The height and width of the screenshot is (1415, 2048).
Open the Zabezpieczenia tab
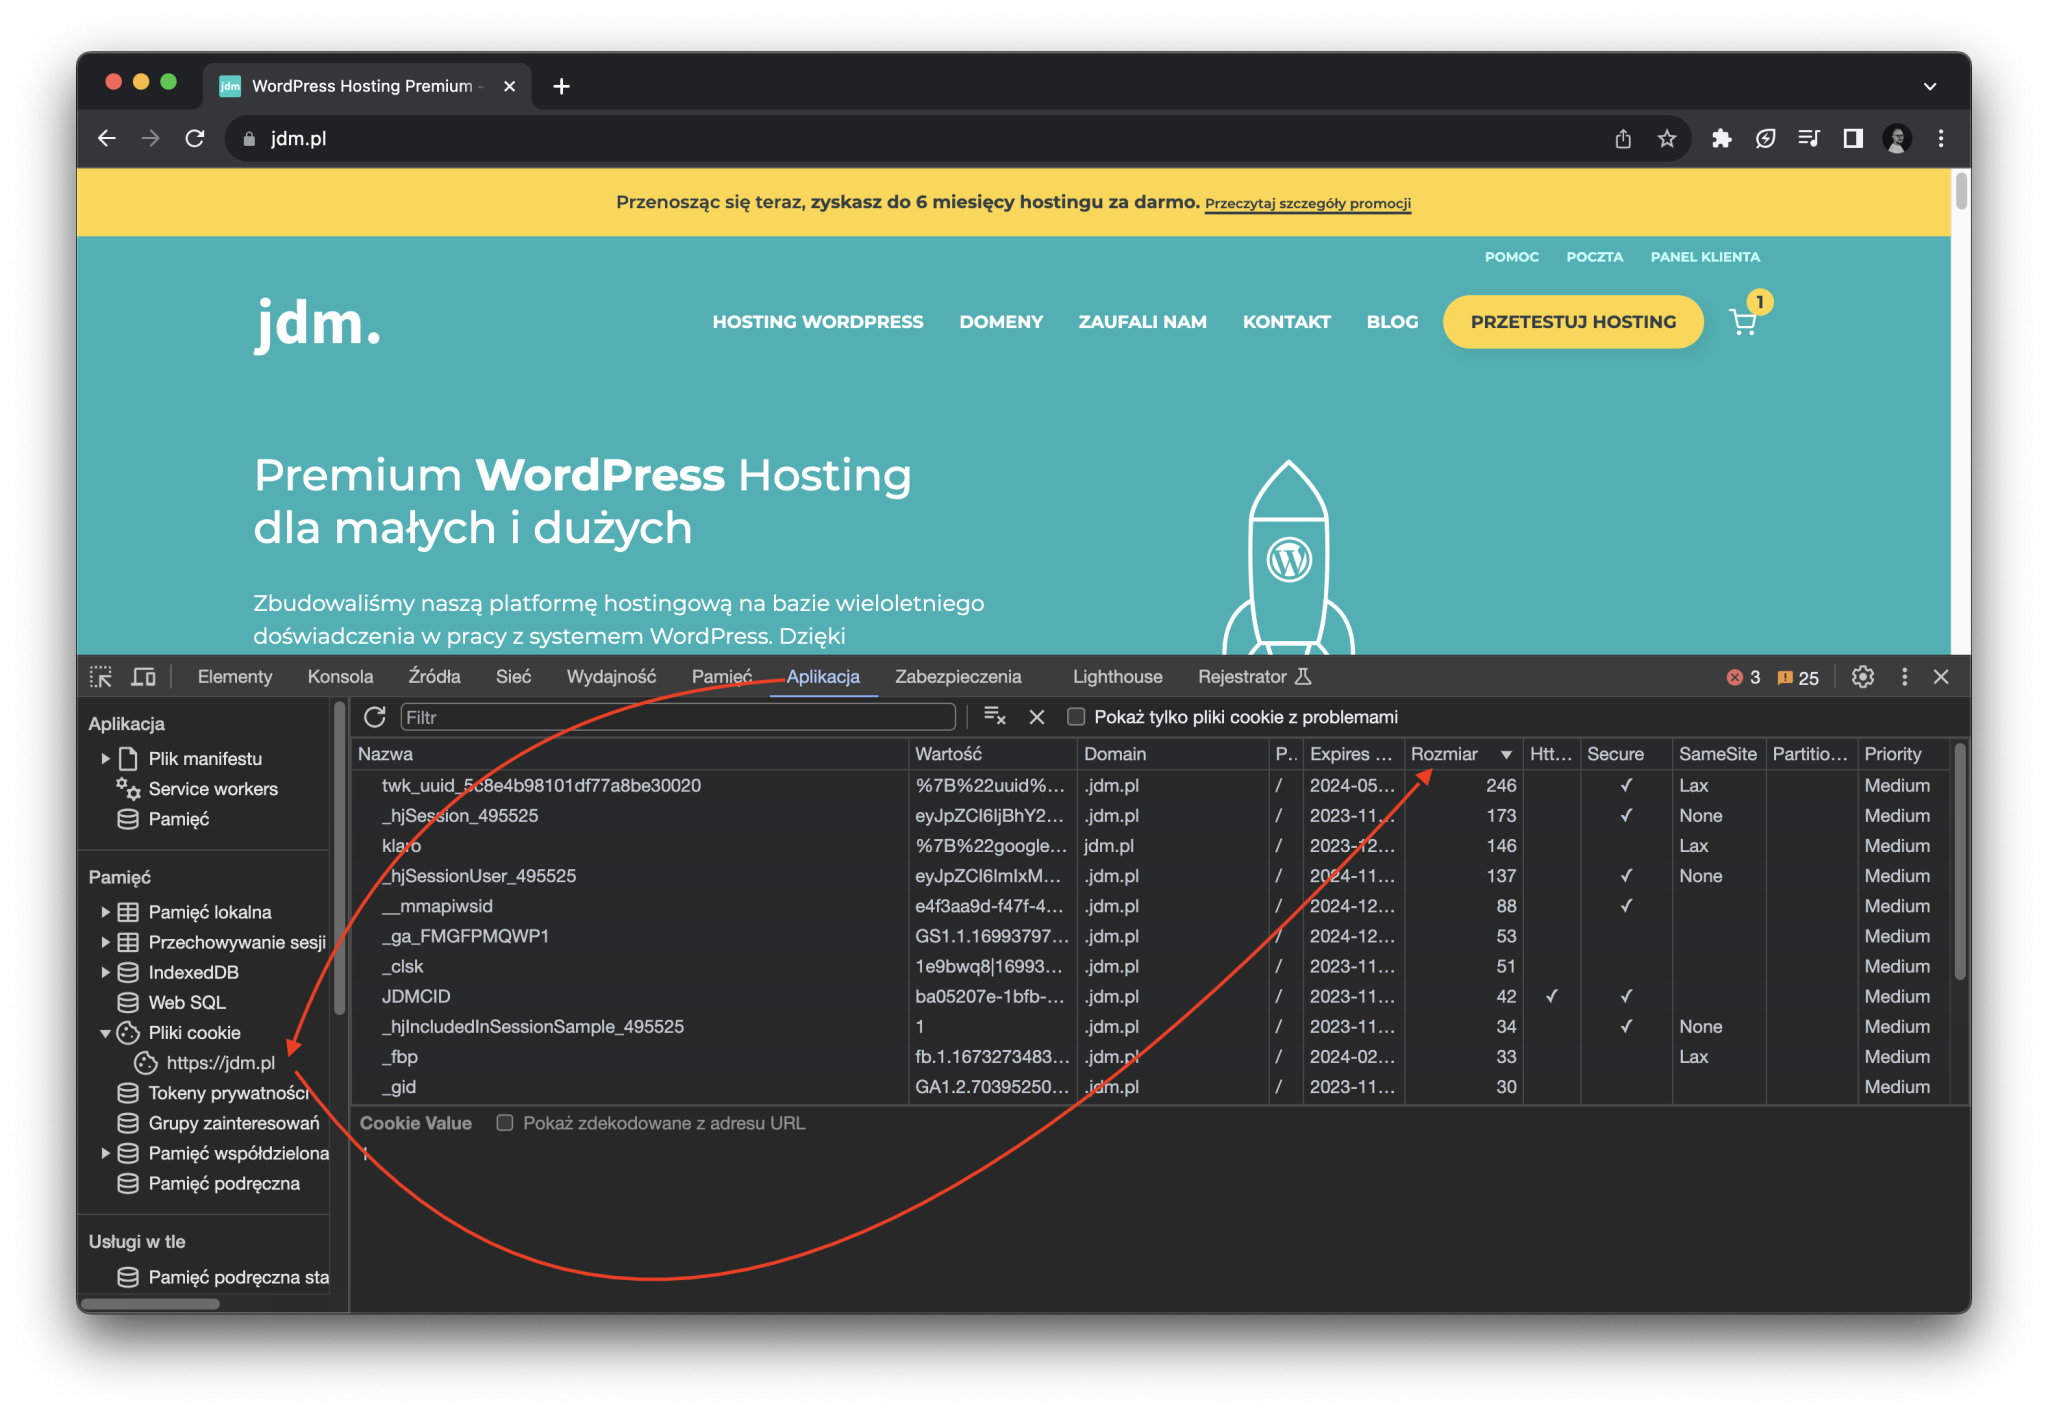tap(958, 677)
